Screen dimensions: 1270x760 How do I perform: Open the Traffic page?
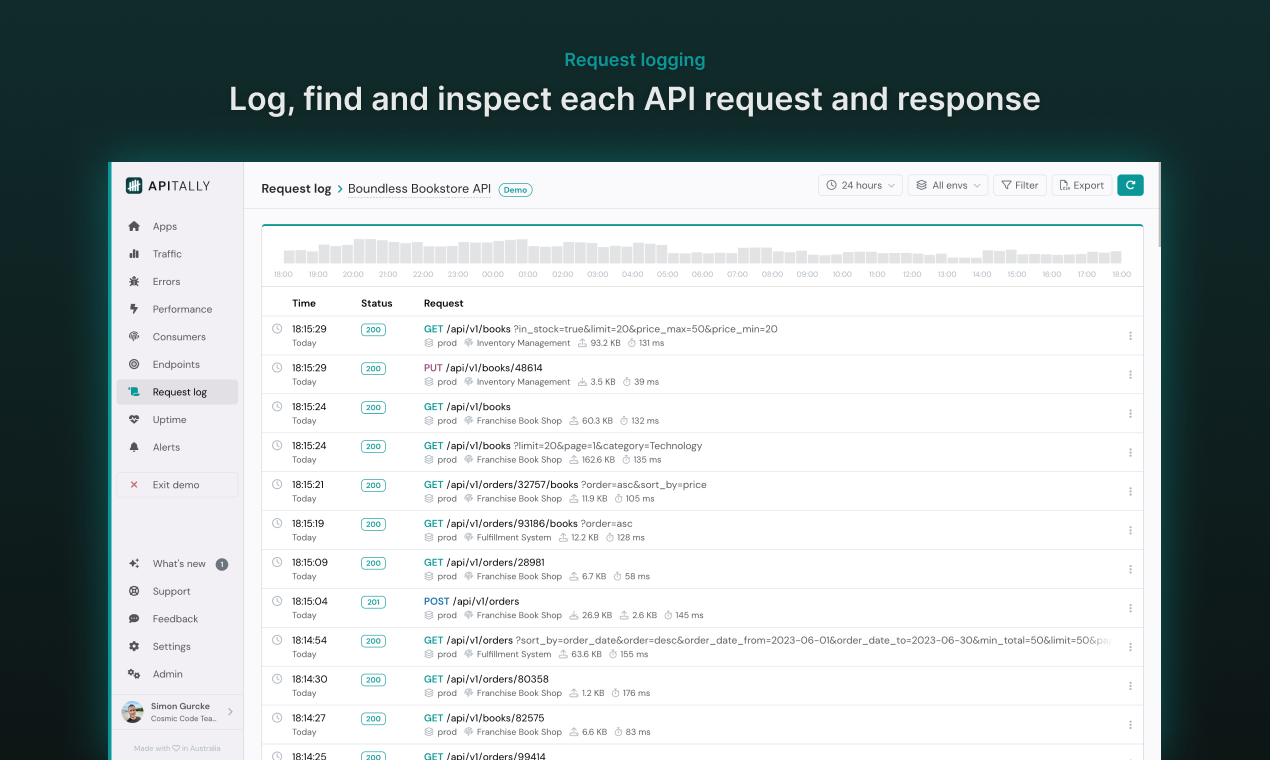click(x=177, y=254)
